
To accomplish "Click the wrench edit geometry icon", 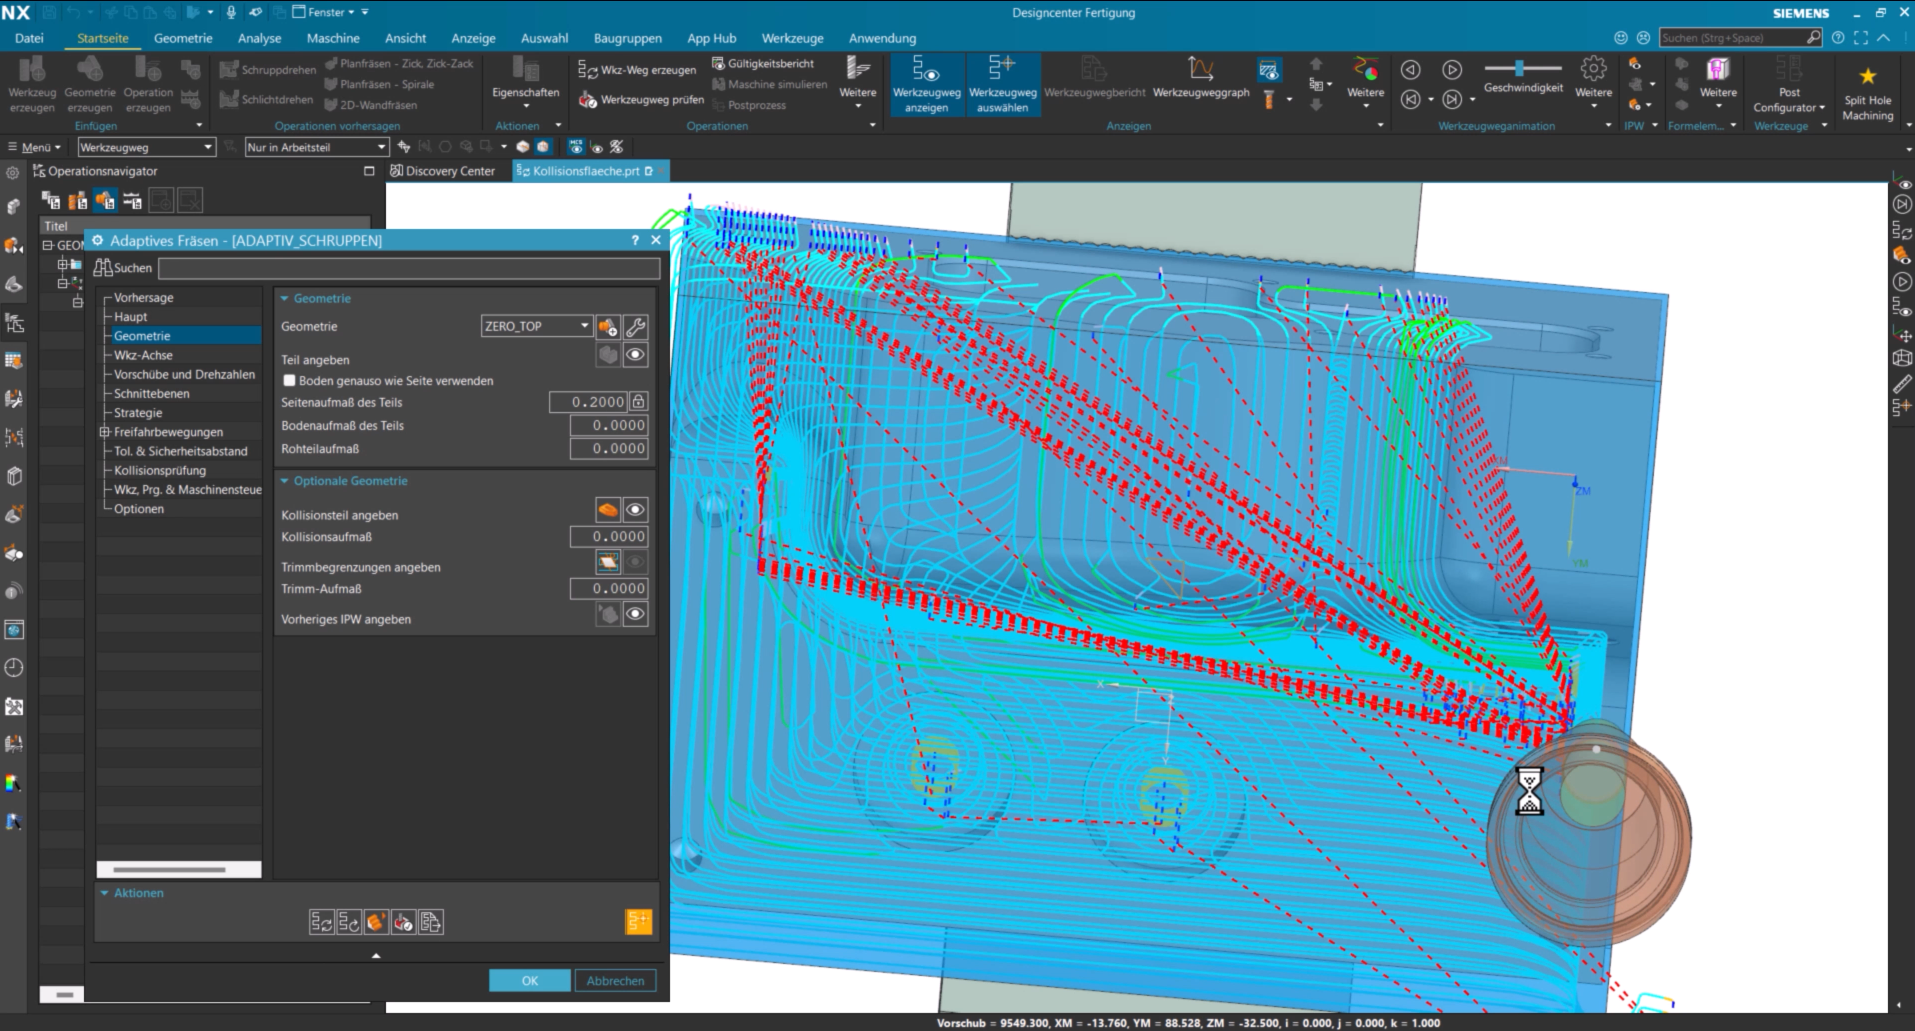I will [x=635, y=327].
